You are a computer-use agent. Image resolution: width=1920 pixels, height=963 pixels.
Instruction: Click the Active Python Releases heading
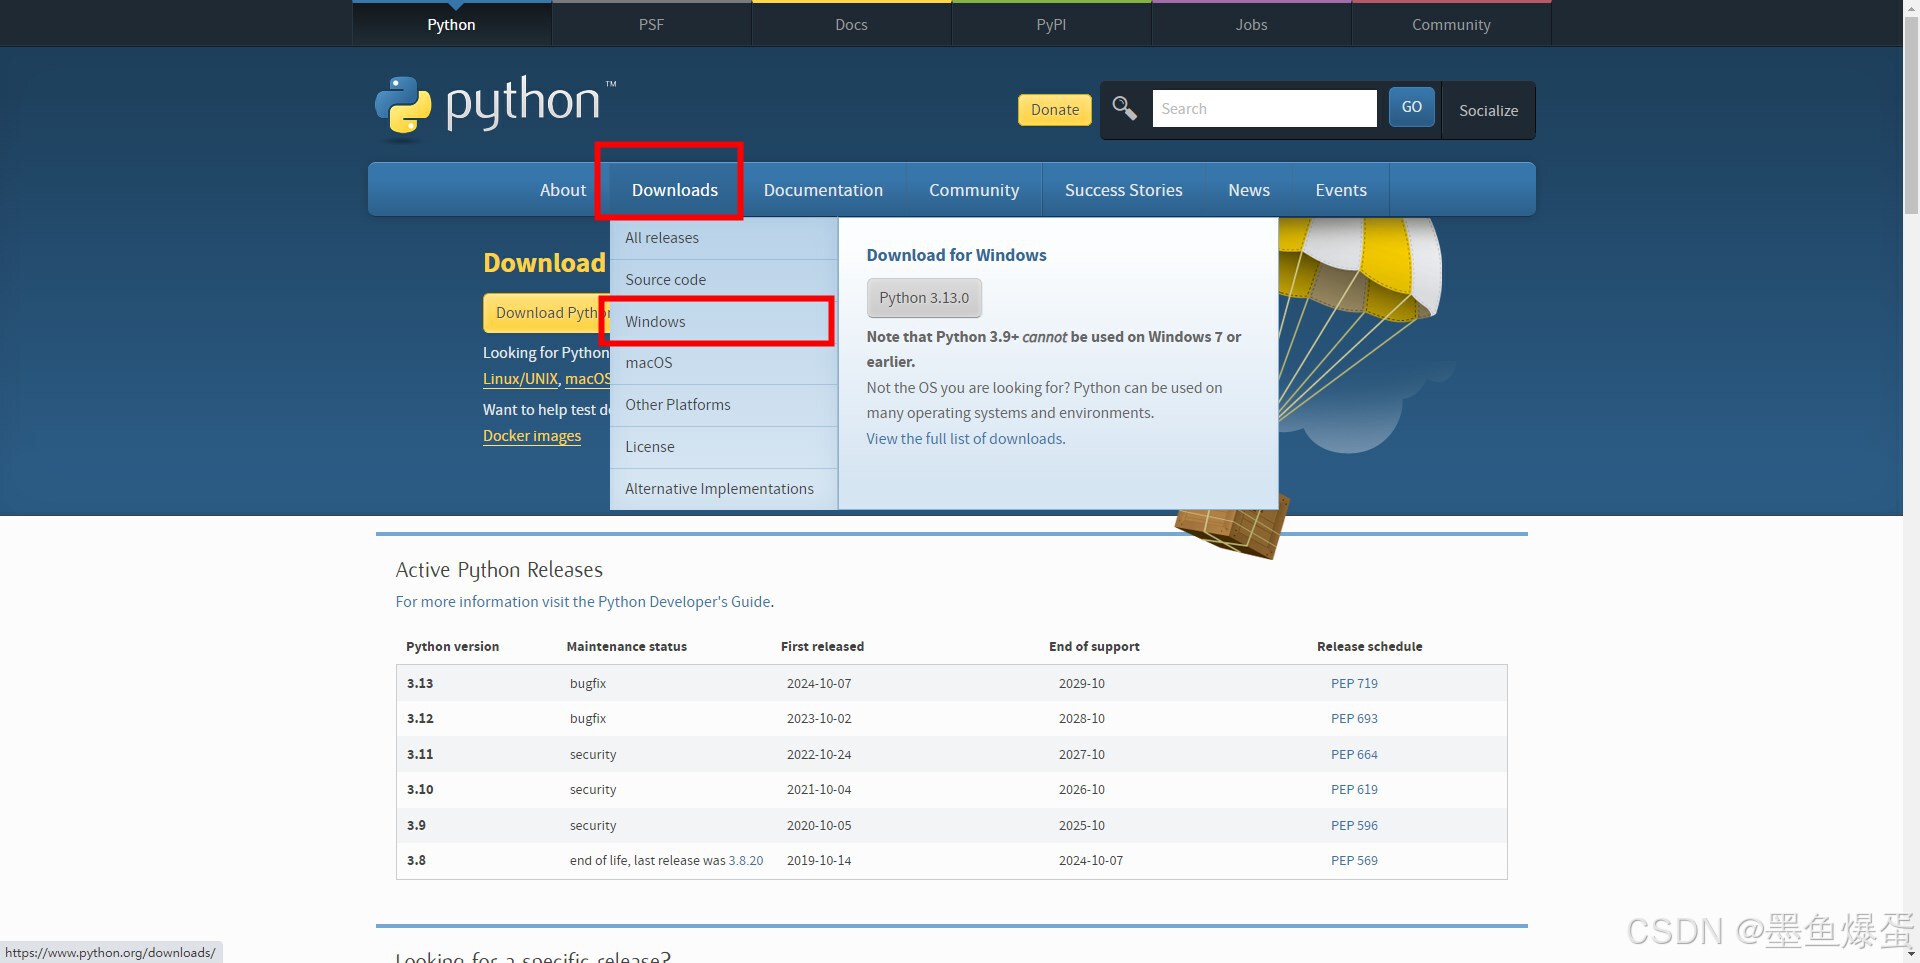pyautogui.click(x=499, y=570)
